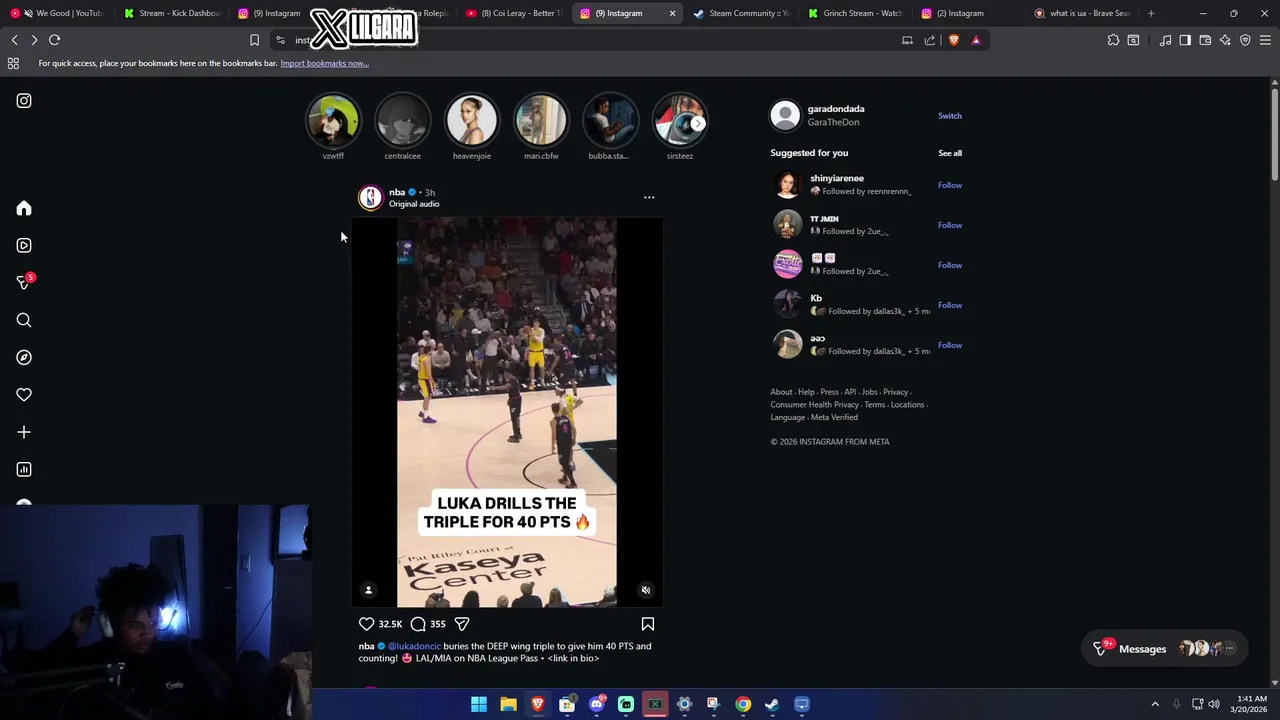Open Instagram Home in the sidebar
Image resolution: width=1280 pixels, height=720 pixels.
[24, 208]
